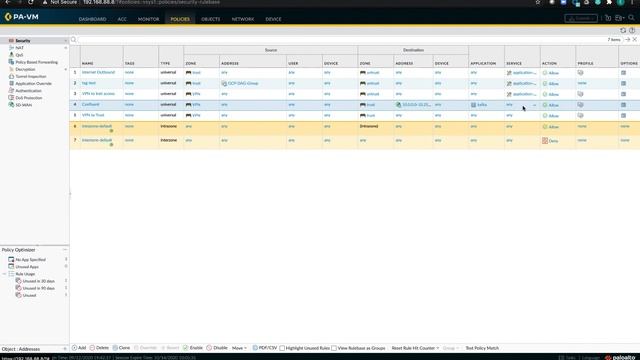640x360 pixels.
Task: Click the options icon in rule 2
Action: (623, 83)
